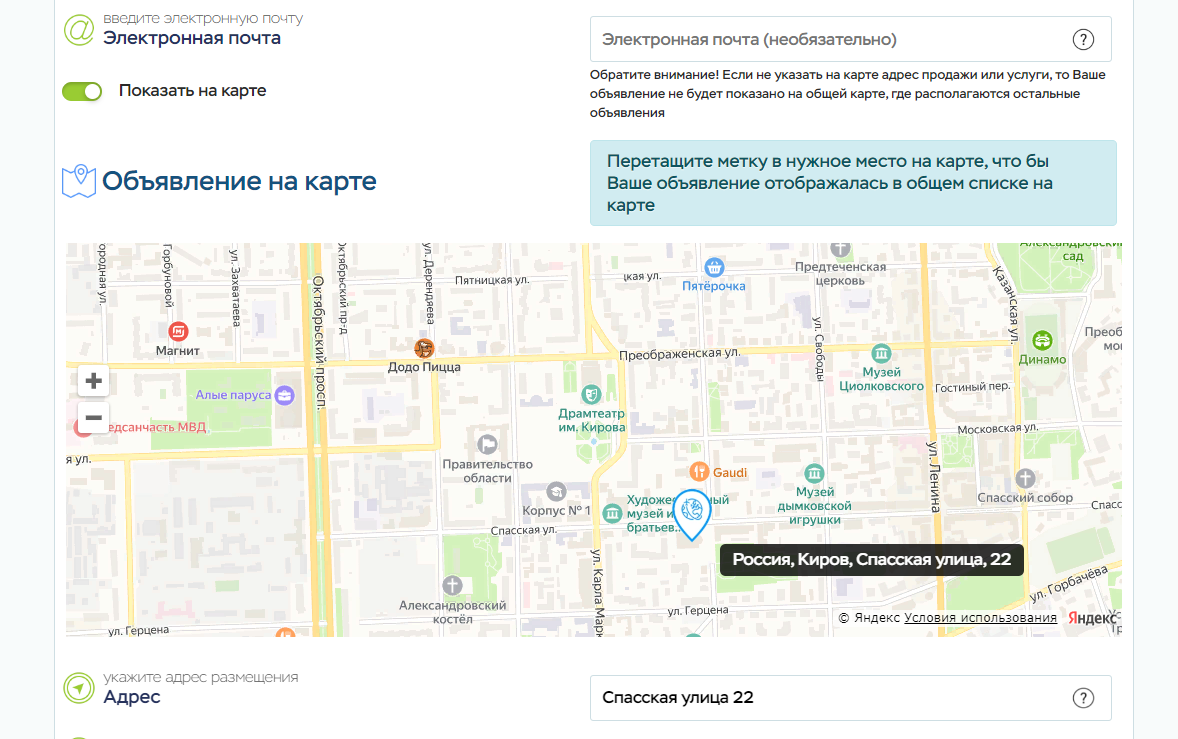The height and width of the screenshot is (739, 1178).
Task: Click the Магнит store icon
Action: tap(178, 331)
